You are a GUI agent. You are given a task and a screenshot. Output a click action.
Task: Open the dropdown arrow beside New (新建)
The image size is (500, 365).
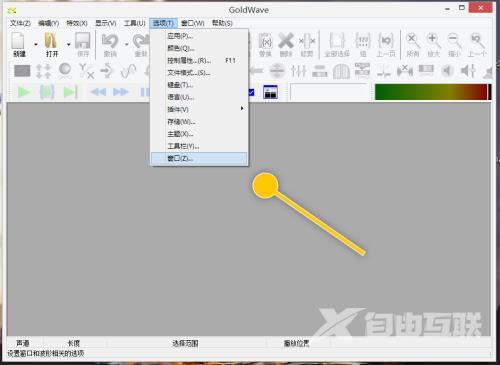tap(36, 44)
